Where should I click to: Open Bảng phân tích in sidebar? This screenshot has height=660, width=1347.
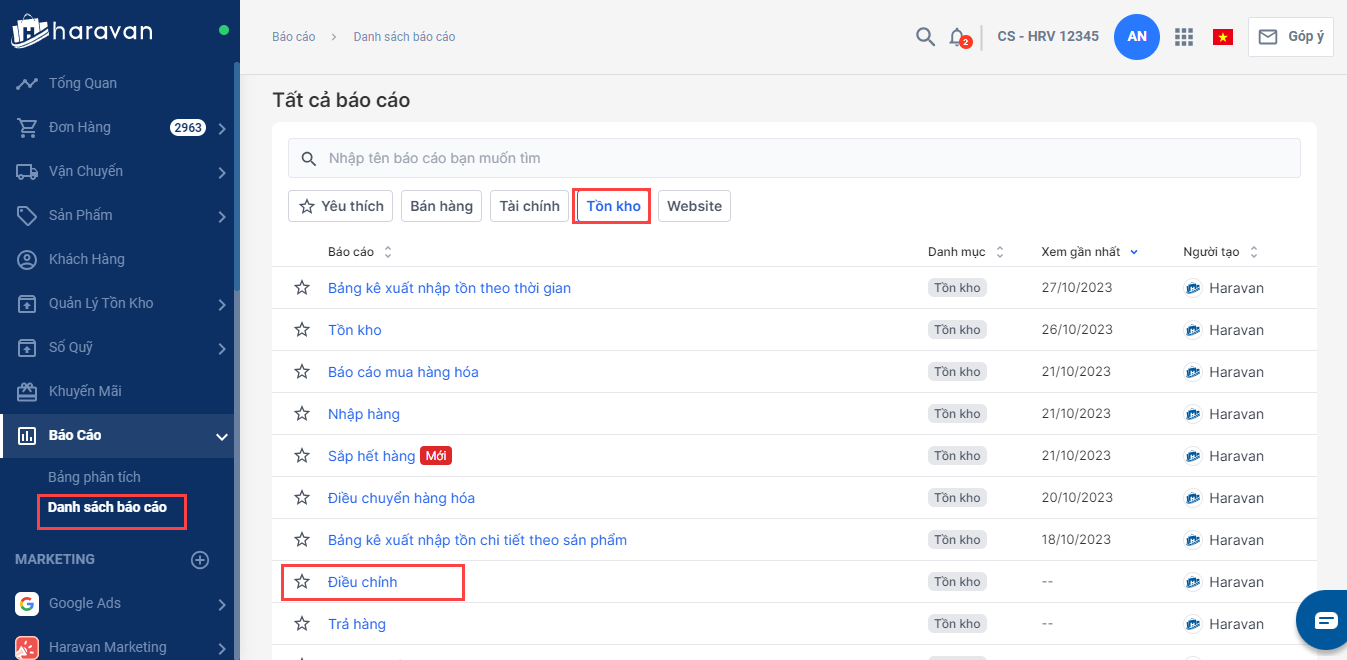click(x=94, y=477)
